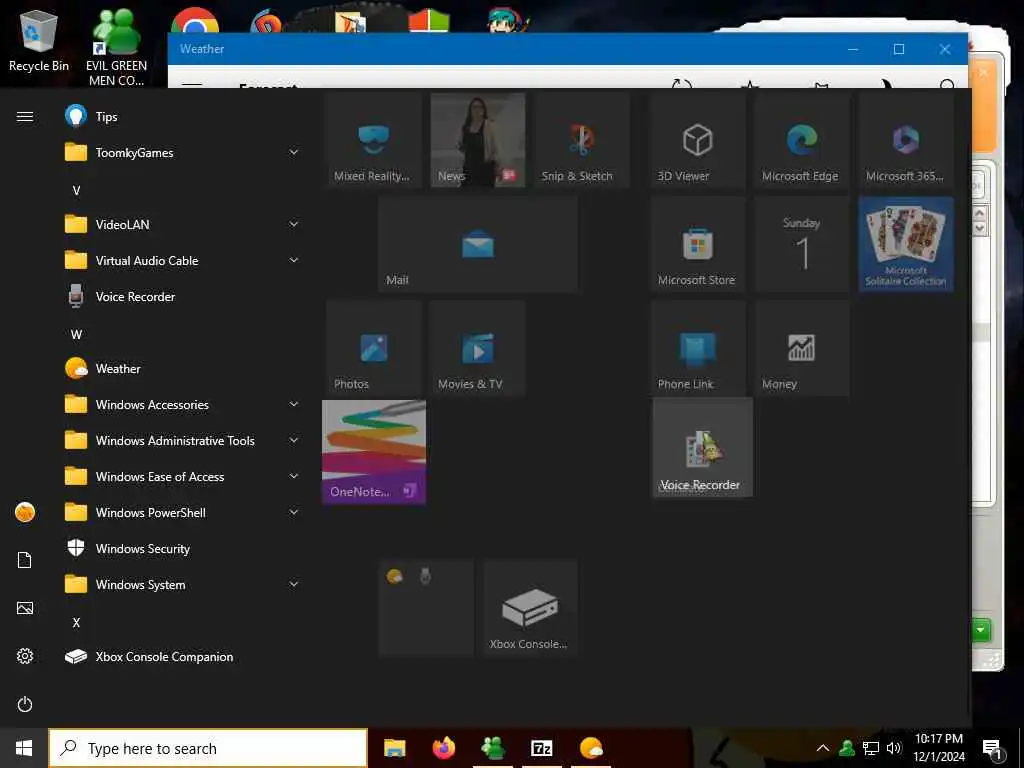Open the user account icon in Start
Viewport: 1024px width, 768px height.
pyautogui.click(x=25, y=512)
